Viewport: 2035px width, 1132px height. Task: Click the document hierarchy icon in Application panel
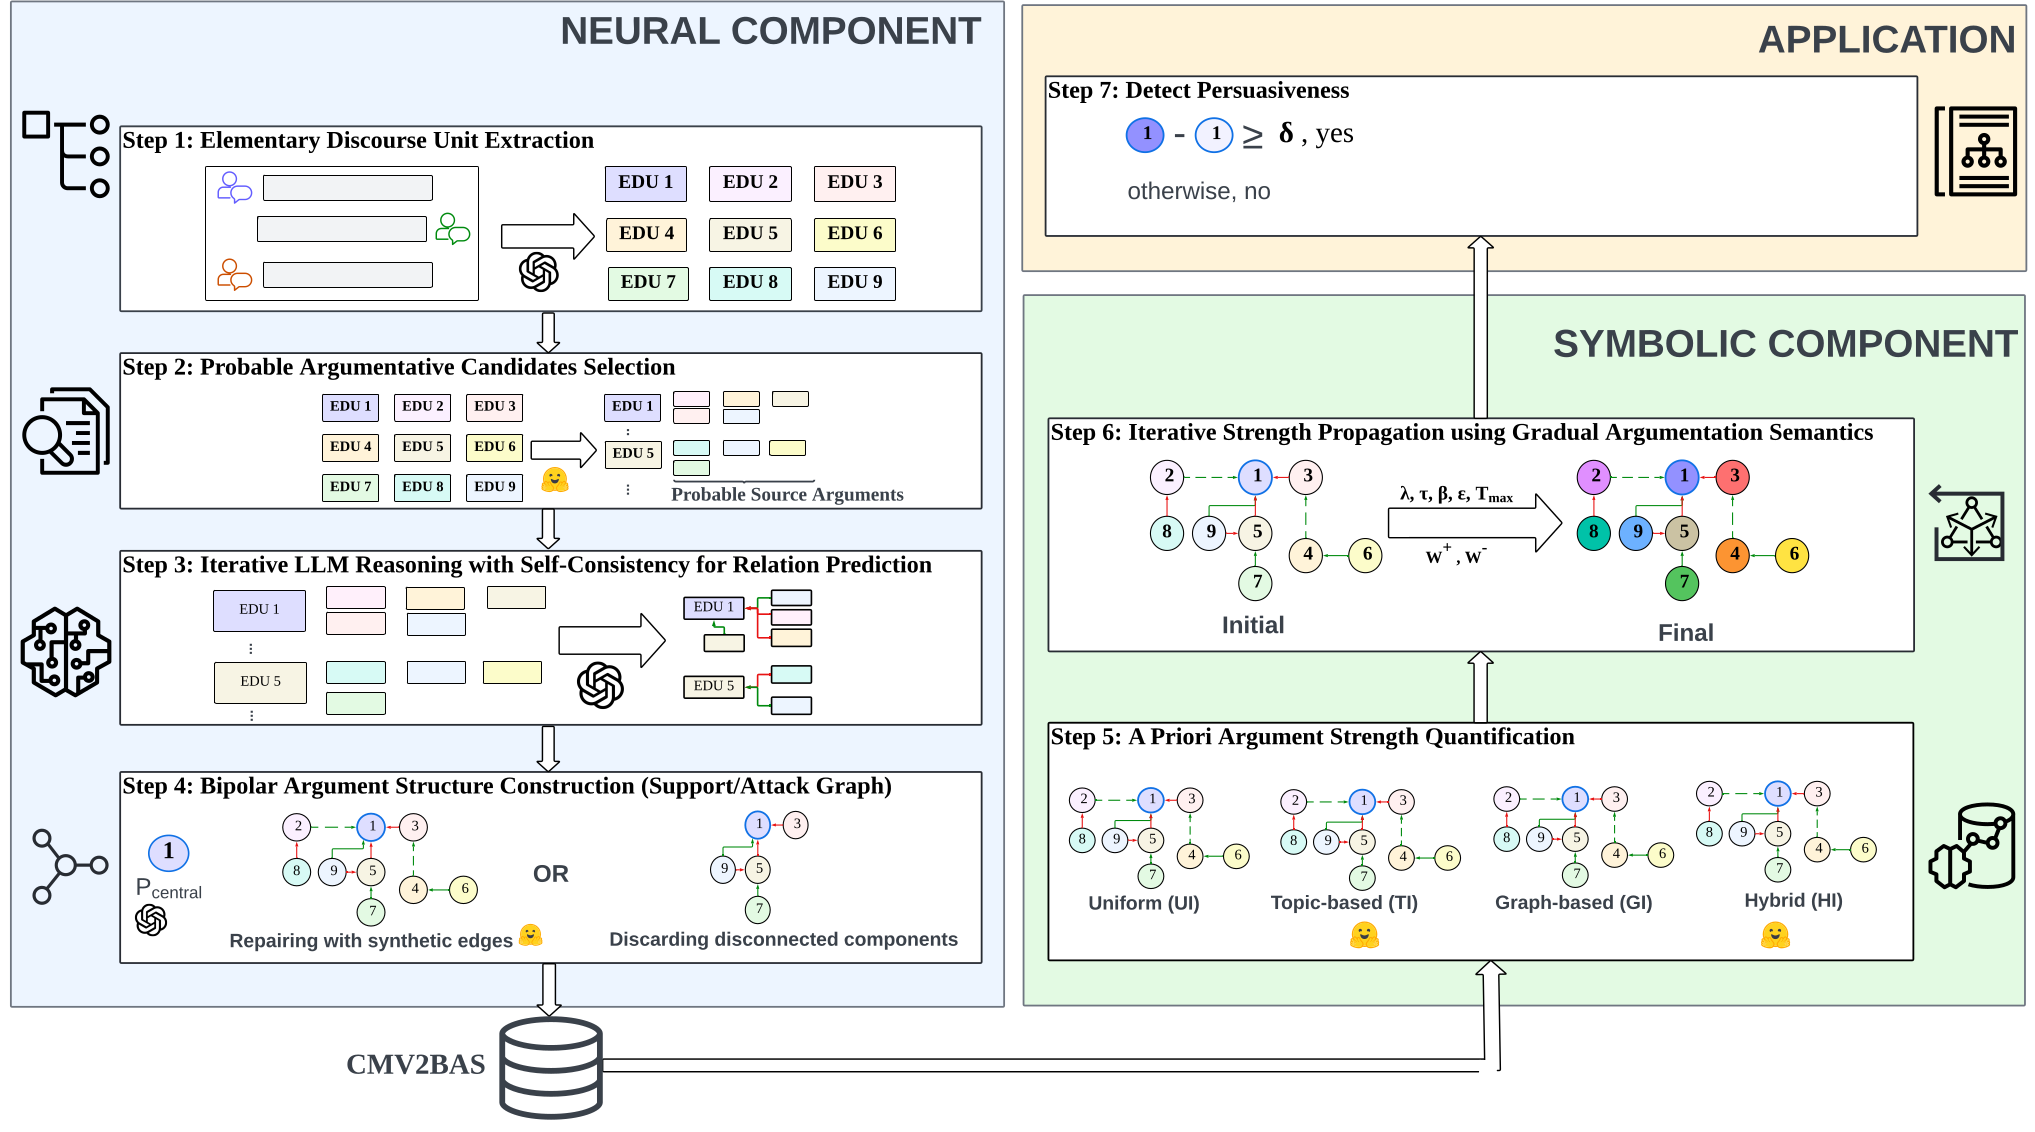pyautogui.click(x=1976, y=151)
